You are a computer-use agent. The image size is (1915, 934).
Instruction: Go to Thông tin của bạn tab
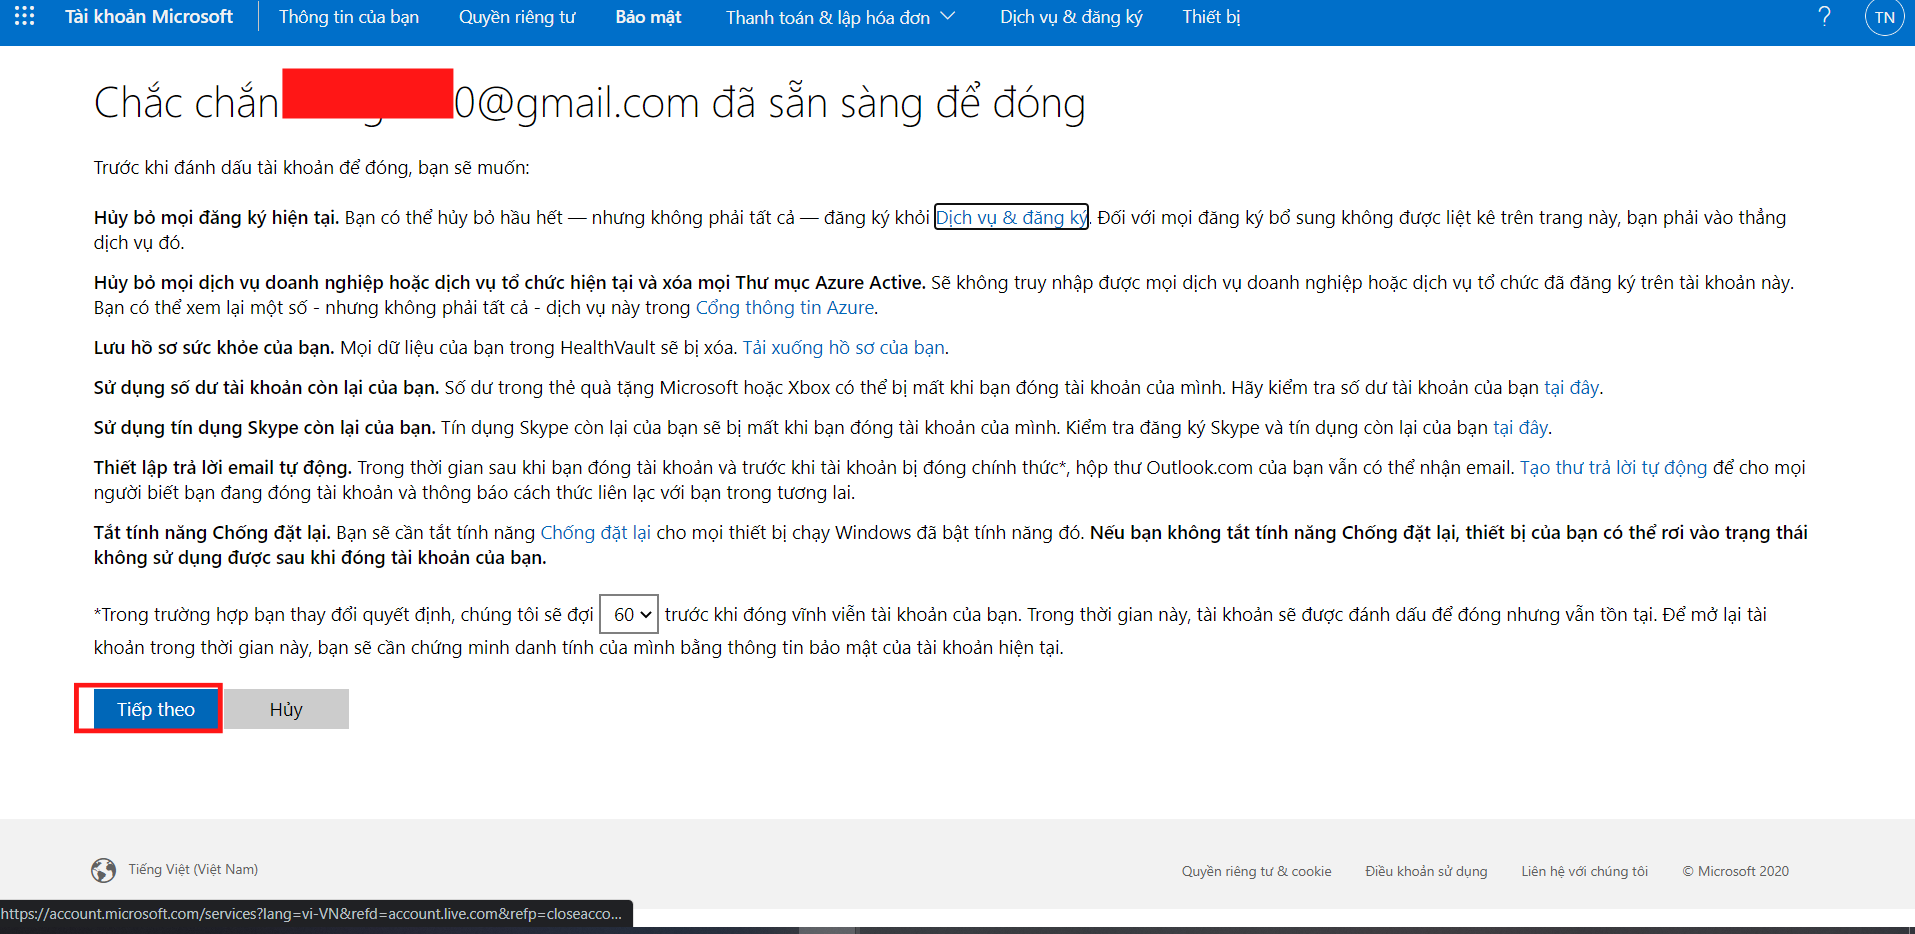point(349,17)
